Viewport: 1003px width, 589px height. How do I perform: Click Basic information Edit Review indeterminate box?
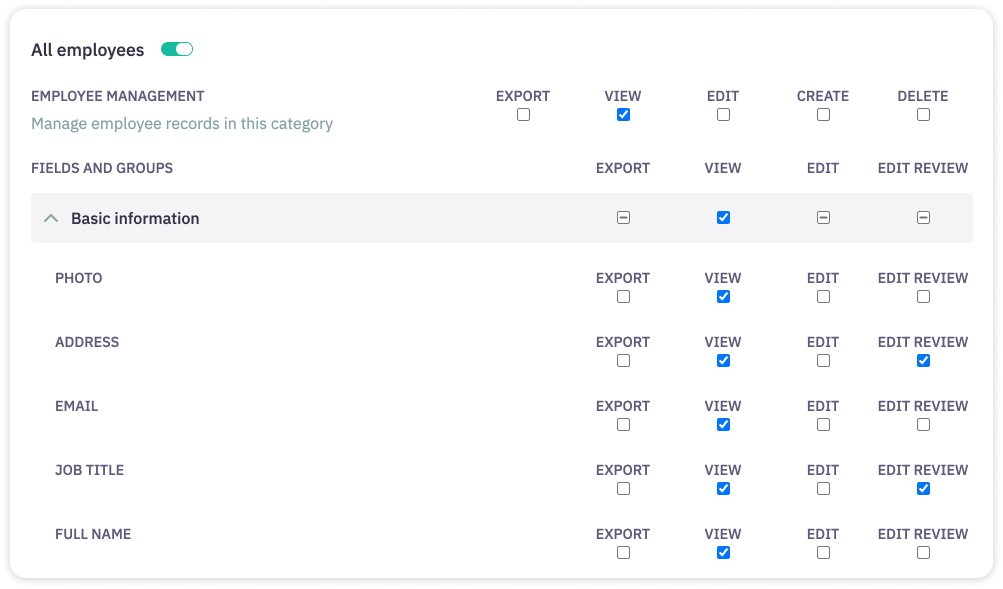923,217
